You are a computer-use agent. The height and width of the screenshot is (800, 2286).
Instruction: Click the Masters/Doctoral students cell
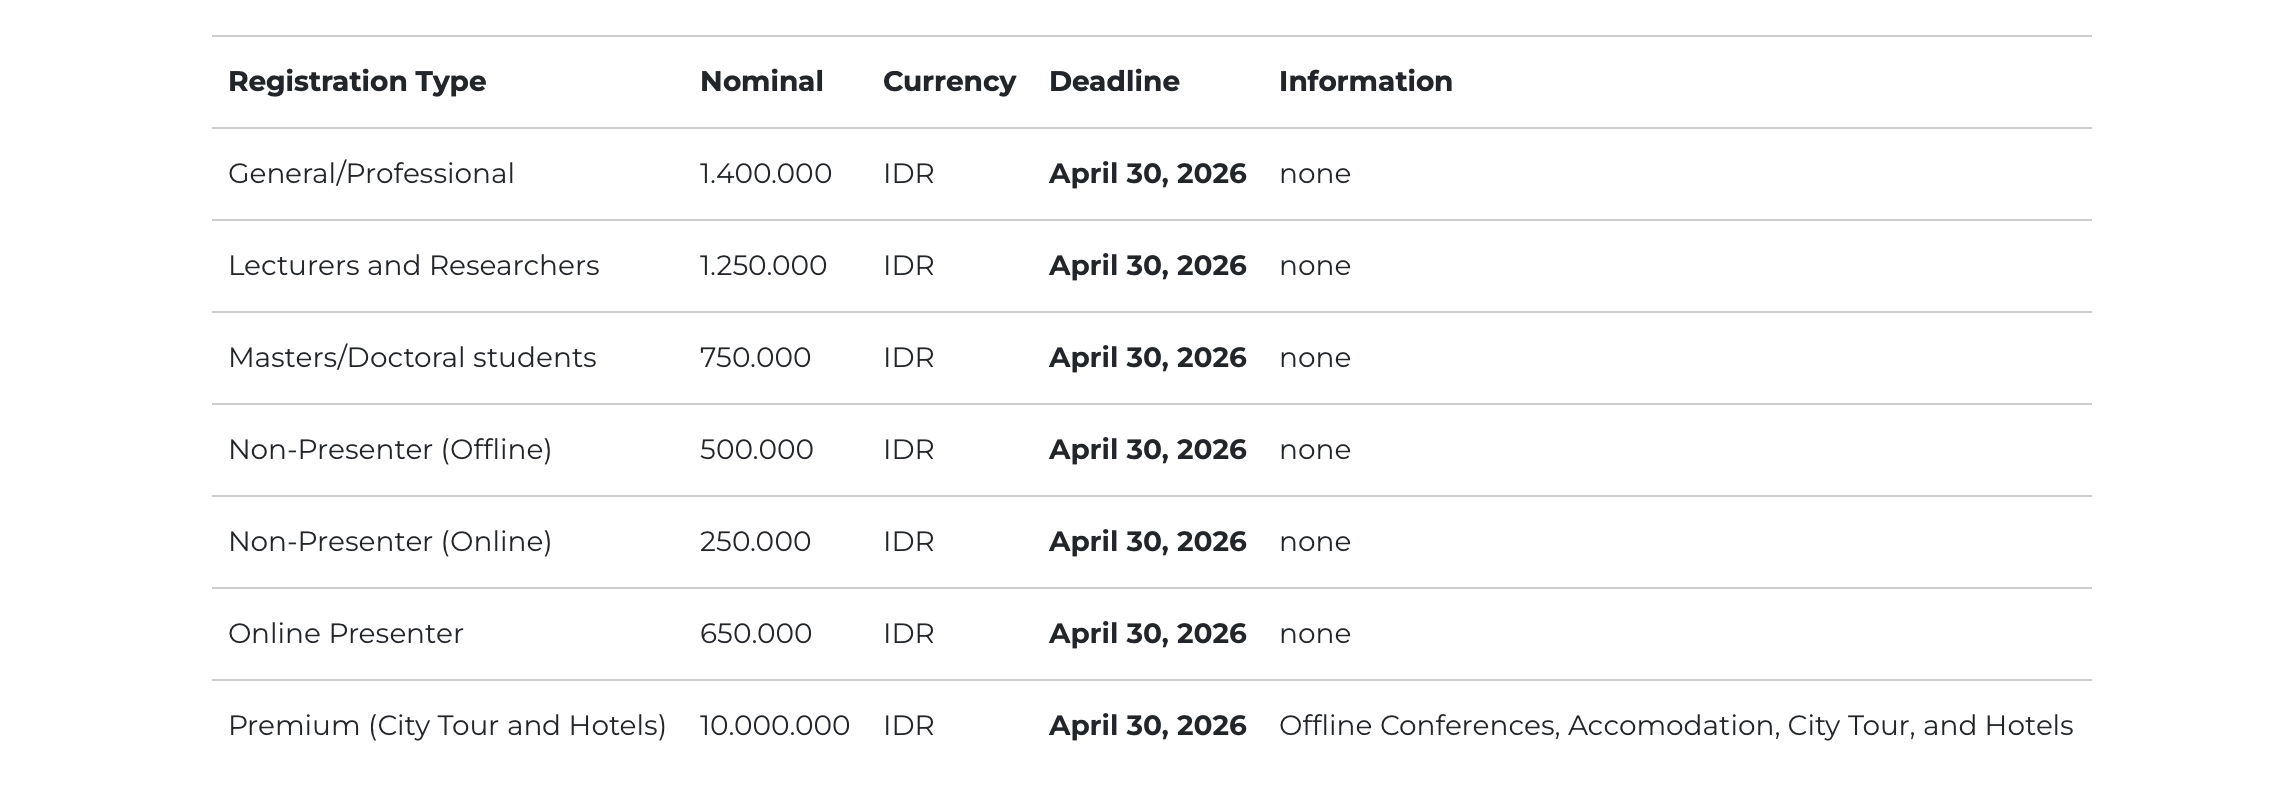[412, 358]
